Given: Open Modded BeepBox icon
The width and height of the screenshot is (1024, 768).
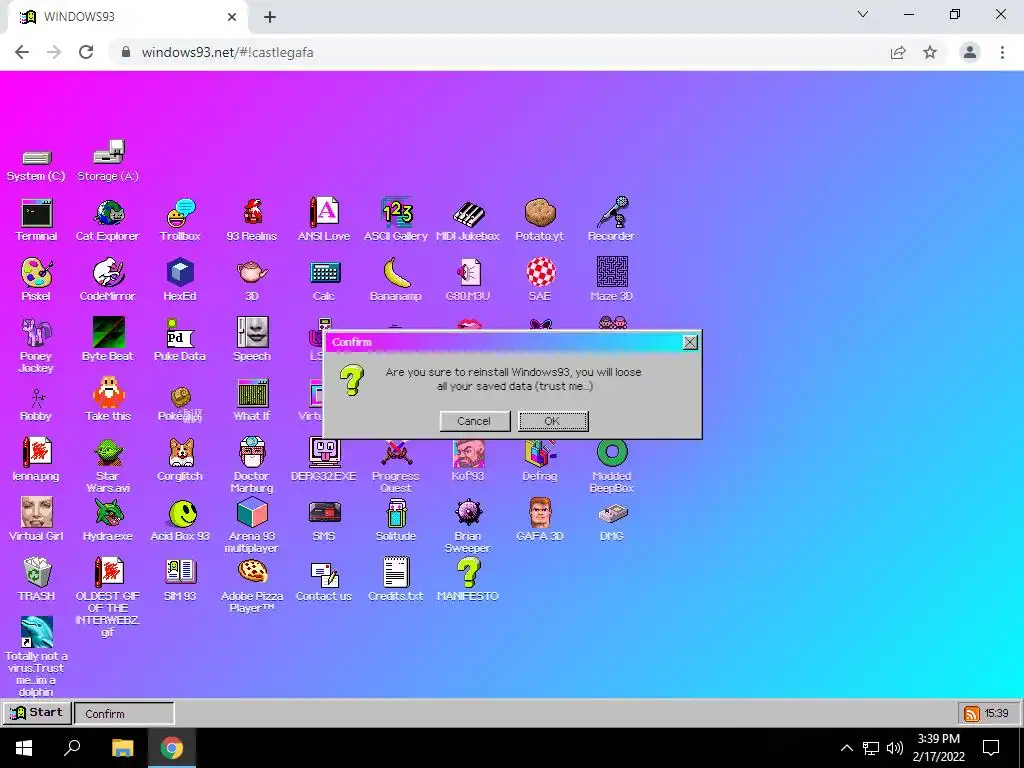Looking at the screenshot, I should tap(612, 453).
